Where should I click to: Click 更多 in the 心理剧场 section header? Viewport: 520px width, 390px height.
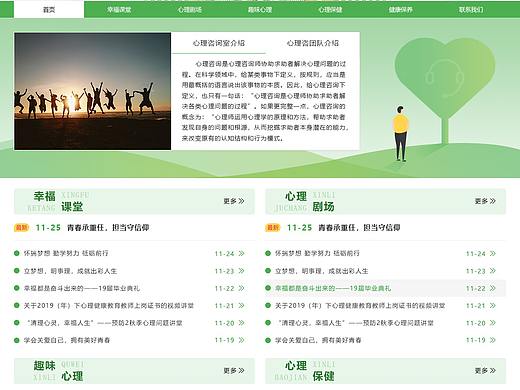pos(485,201)
